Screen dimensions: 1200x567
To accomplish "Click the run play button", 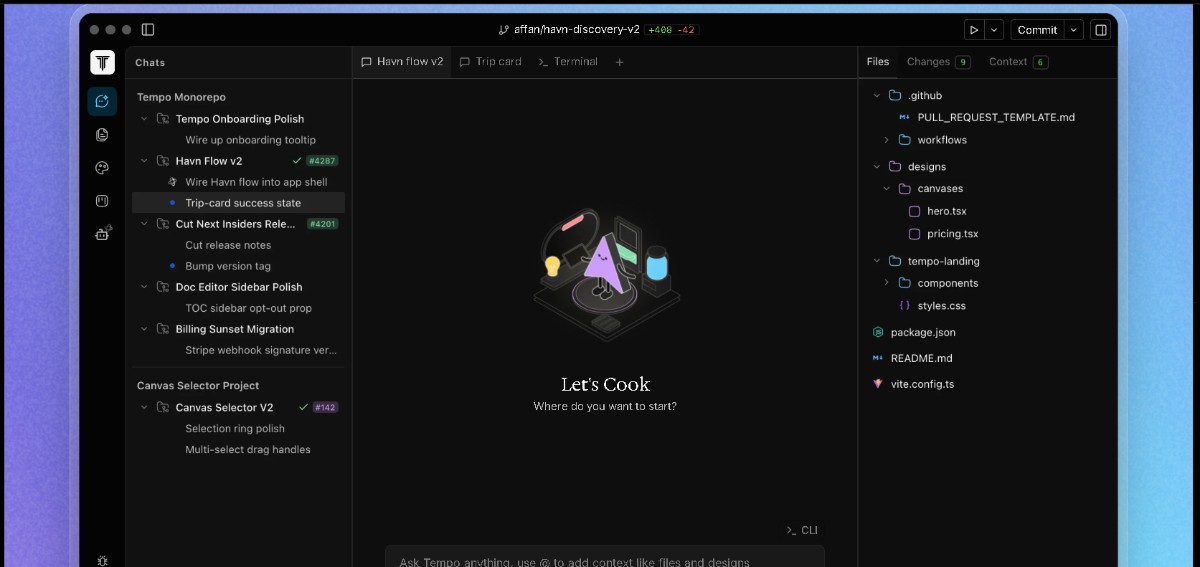I will point(974,30).
